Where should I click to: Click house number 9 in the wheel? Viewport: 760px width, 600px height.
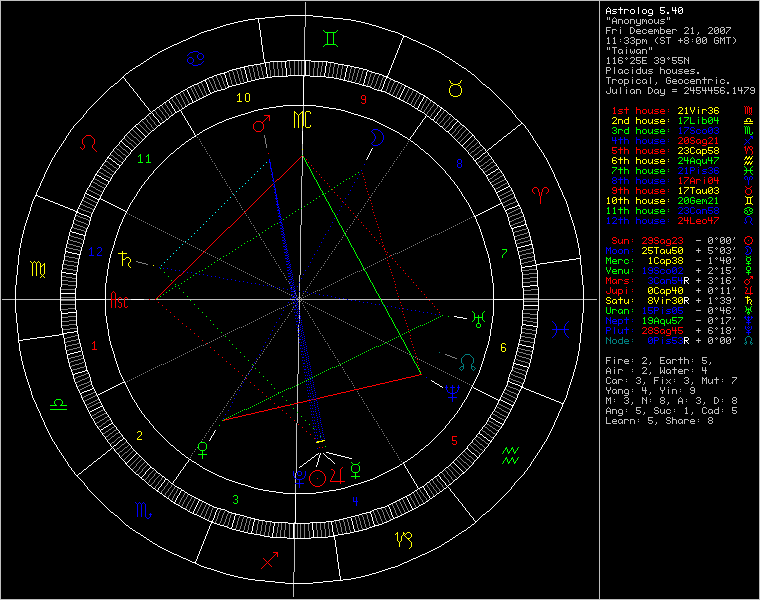pyautogui.click(x=364, y=100)
